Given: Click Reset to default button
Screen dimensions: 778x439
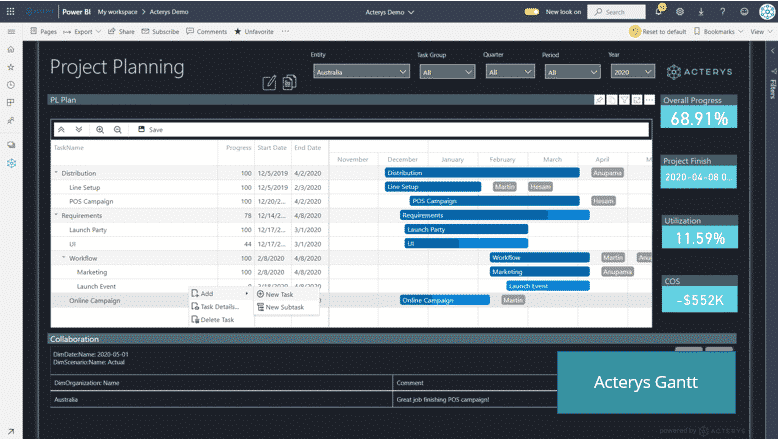Looking at the screenshot, I should 659,32.
